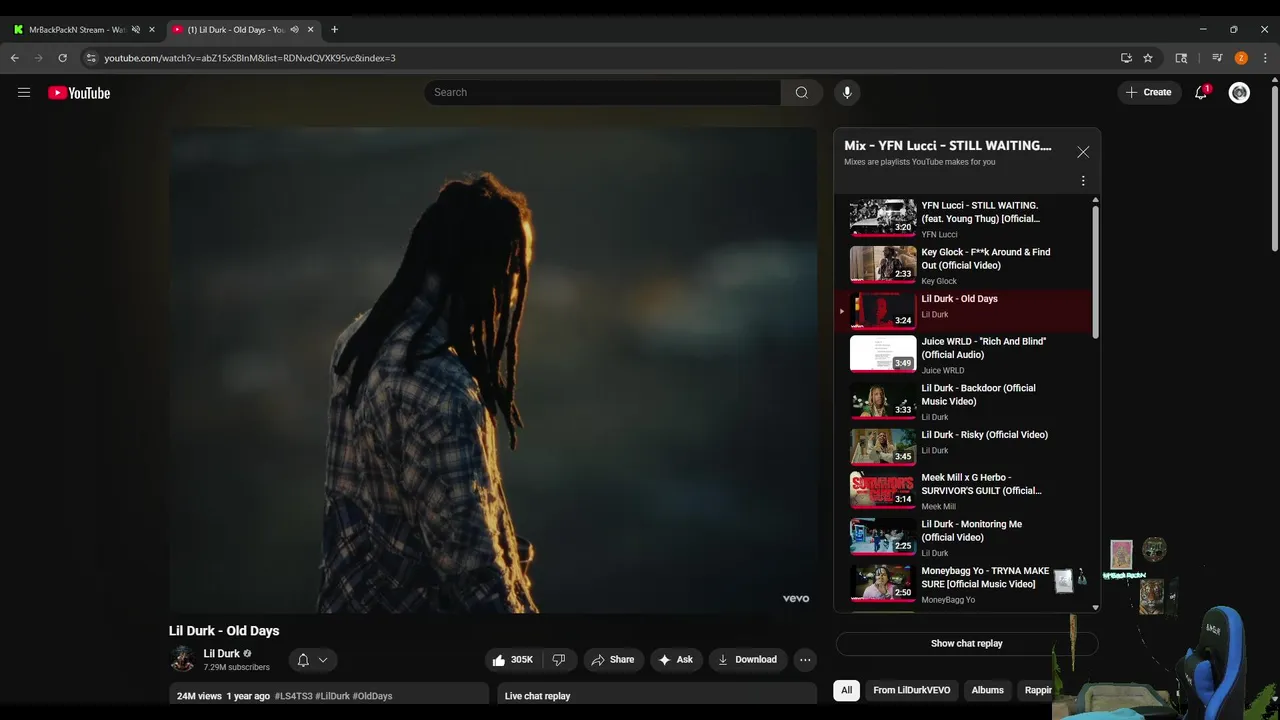This screenshot has width=1280, height=720.
Task: Open Mix playlist three-dot options
Action: (x=1083, y=181)
